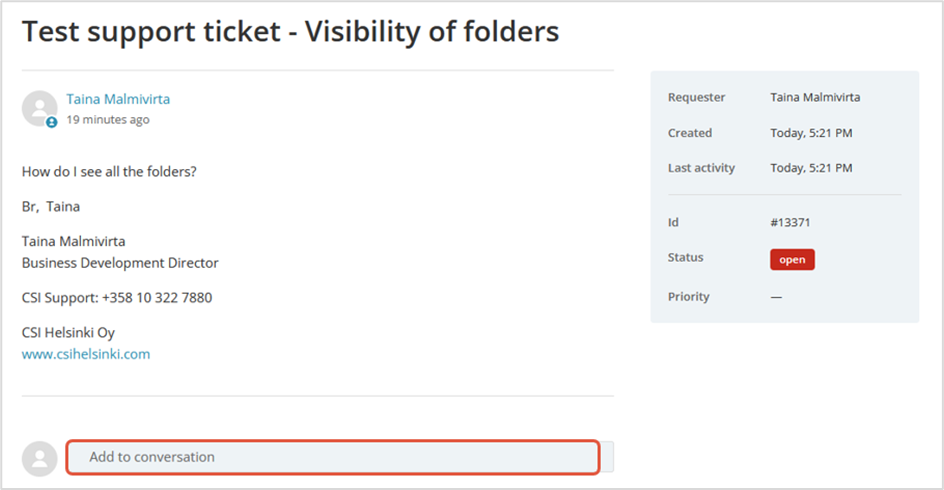Viewport: 944px width, 490px height.
Task: Click the small user badge on the avatar
Action: [52, 122]
